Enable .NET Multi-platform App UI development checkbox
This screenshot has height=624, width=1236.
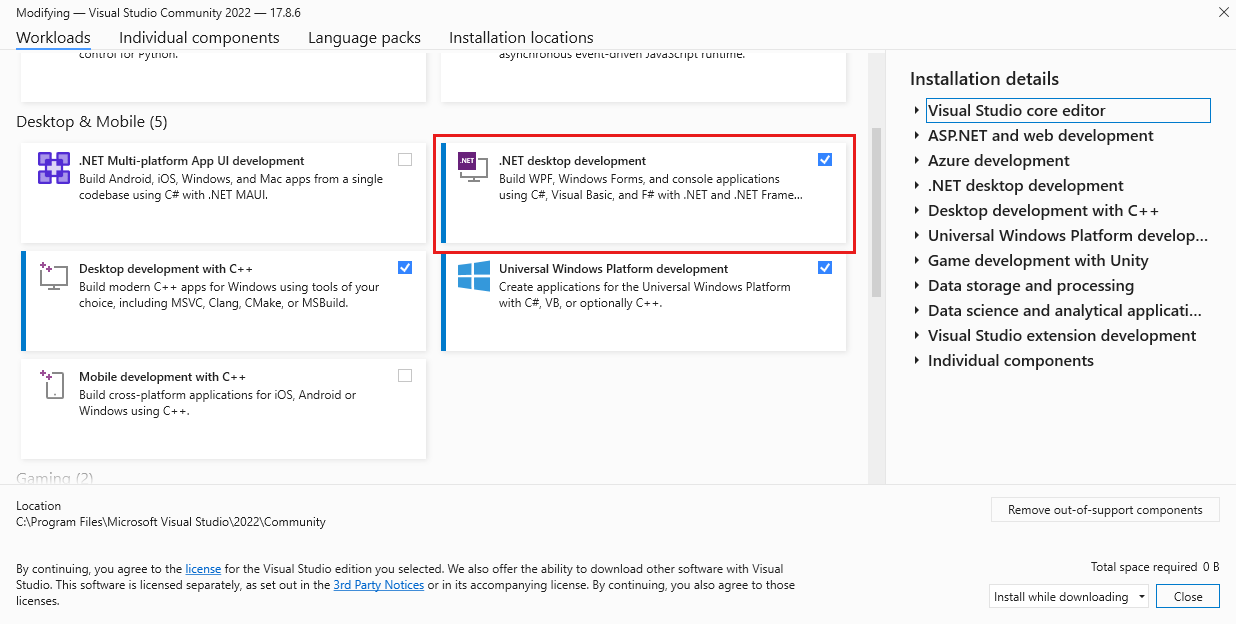405,159
